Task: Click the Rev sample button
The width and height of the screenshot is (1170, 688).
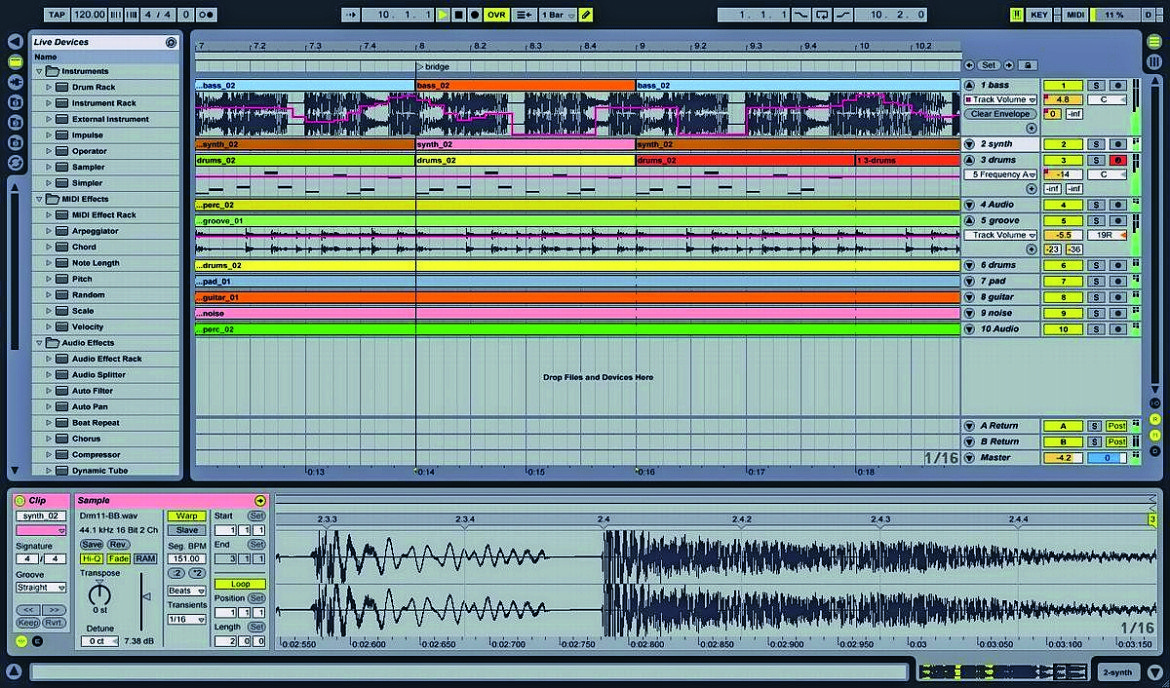Action: [118, 545]
